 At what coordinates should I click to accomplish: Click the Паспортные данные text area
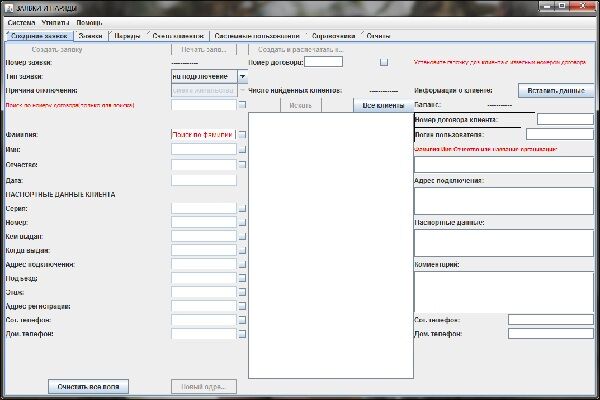pyautogui.click(x=504, y=243)
